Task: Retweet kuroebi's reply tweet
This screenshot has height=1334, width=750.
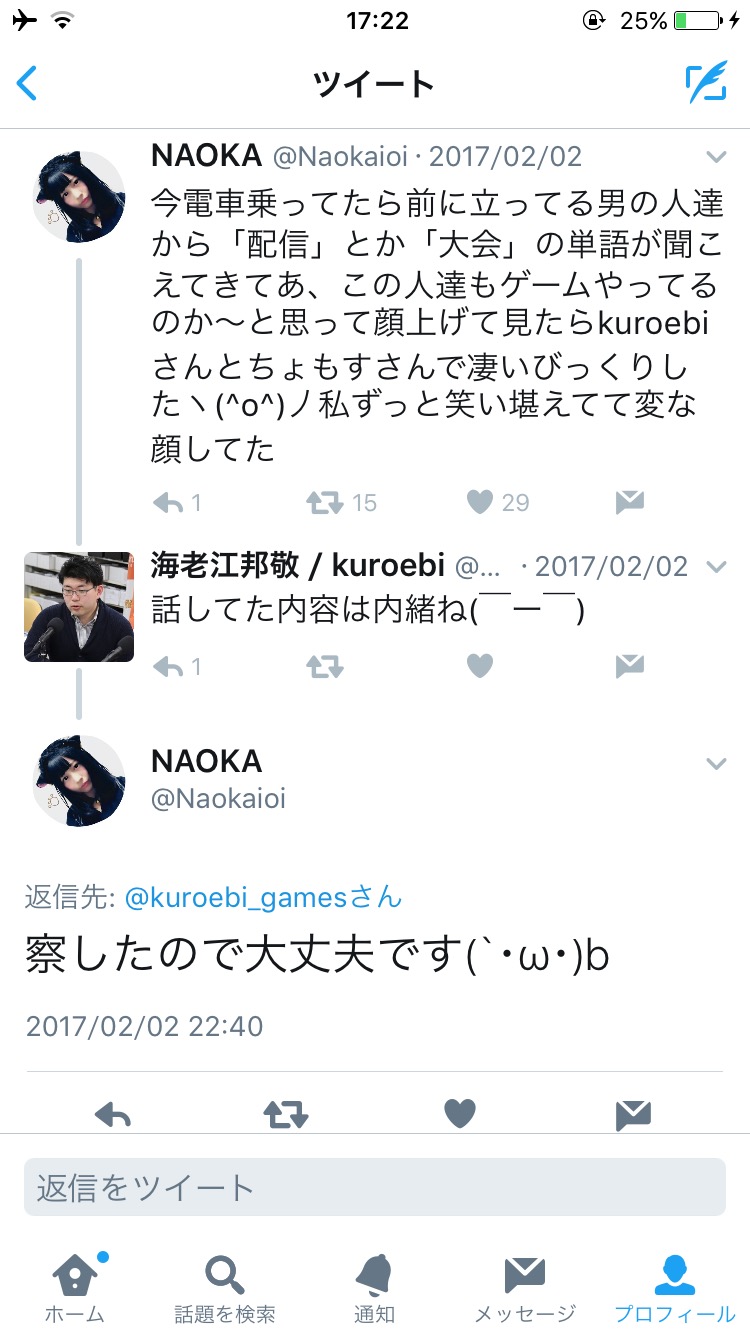Action: point(324,666)
